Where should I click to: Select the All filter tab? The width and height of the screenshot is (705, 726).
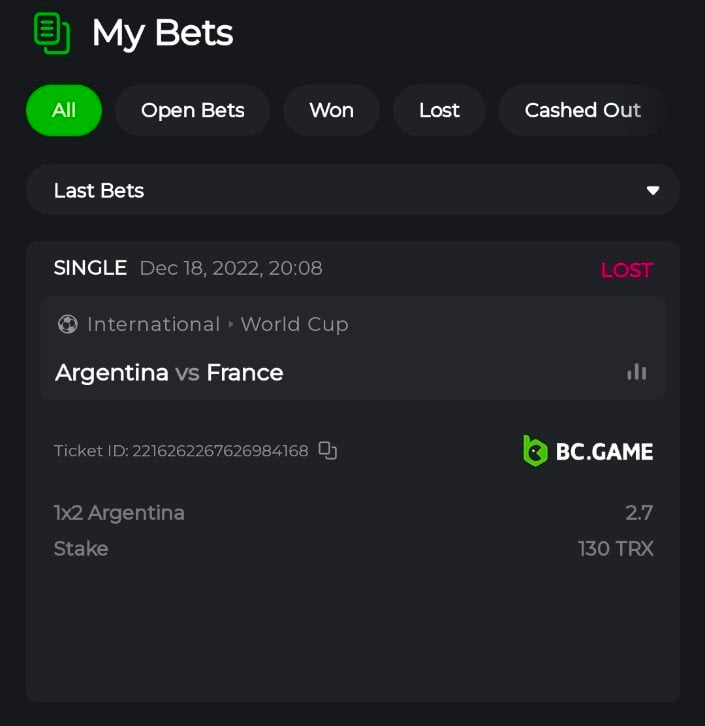[64, 110]
